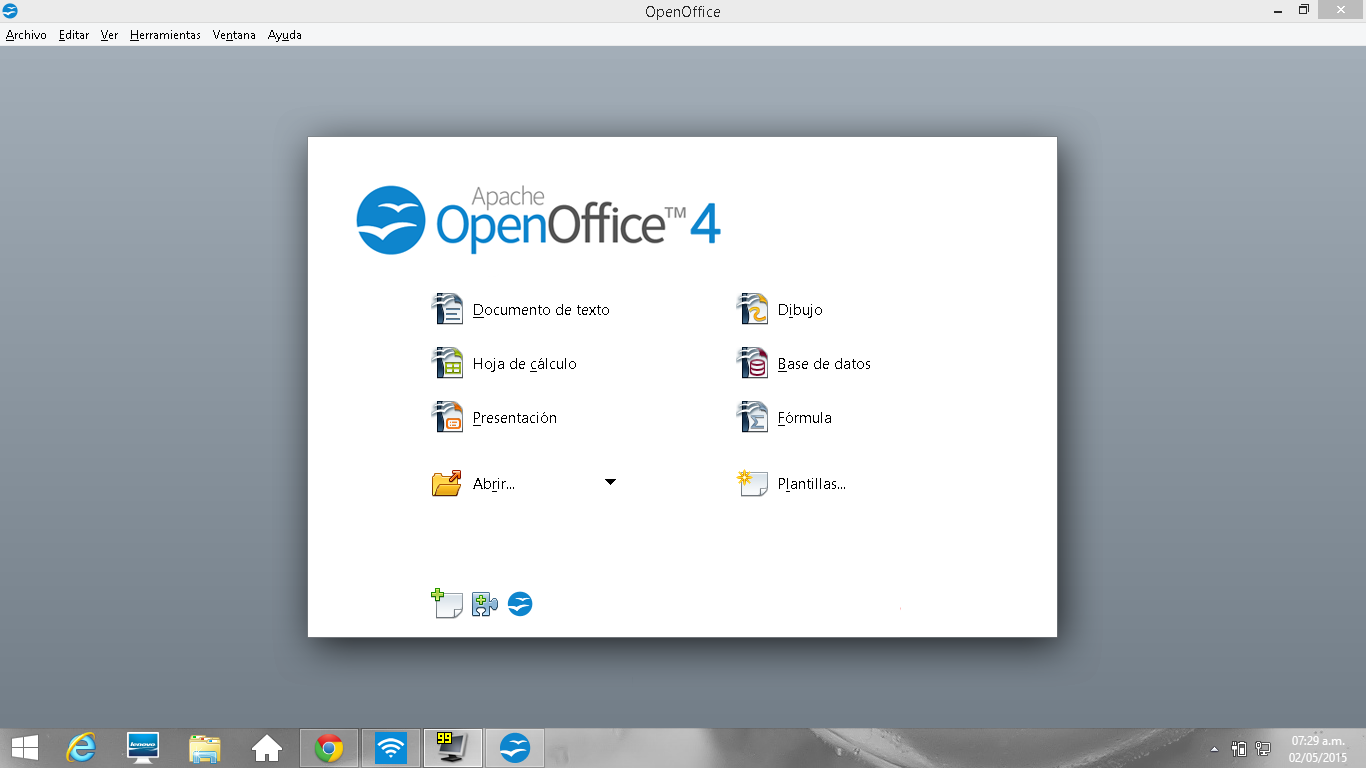The width and height of the screenshot is (1366, 768).
Task: Click the network tray icon
Action: coord(1263,748)
